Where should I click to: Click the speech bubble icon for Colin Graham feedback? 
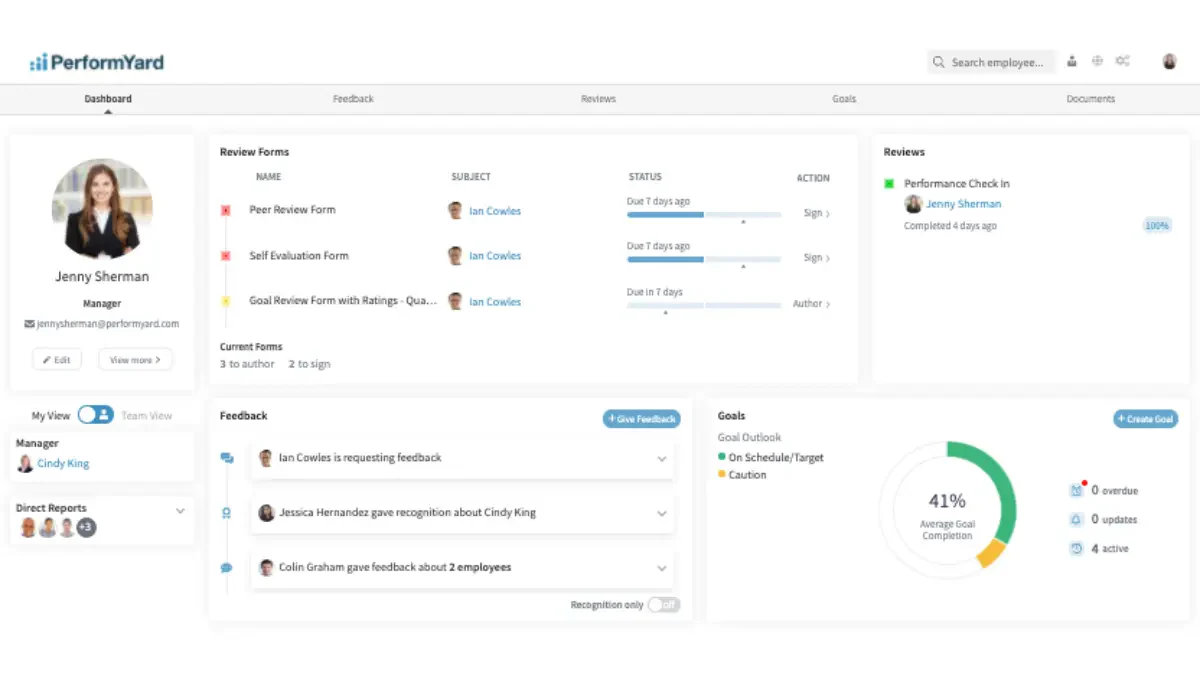(x=227, y=567)
